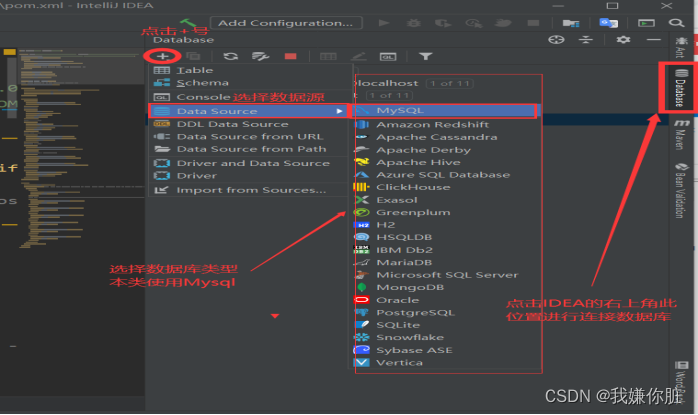Choose Amazon Redshift data source

pyautogui.click(x=446, y=124)
